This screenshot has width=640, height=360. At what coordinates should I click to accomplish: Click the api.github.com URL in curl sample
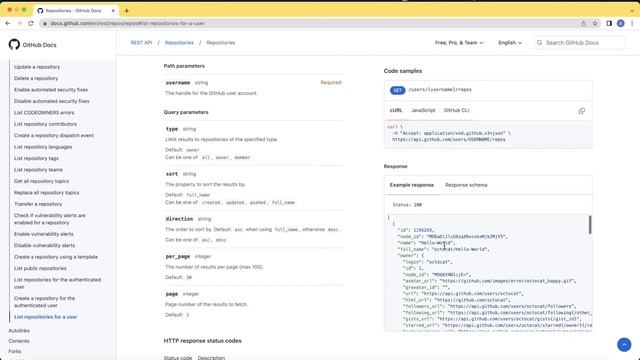click(x=449, y=140)
